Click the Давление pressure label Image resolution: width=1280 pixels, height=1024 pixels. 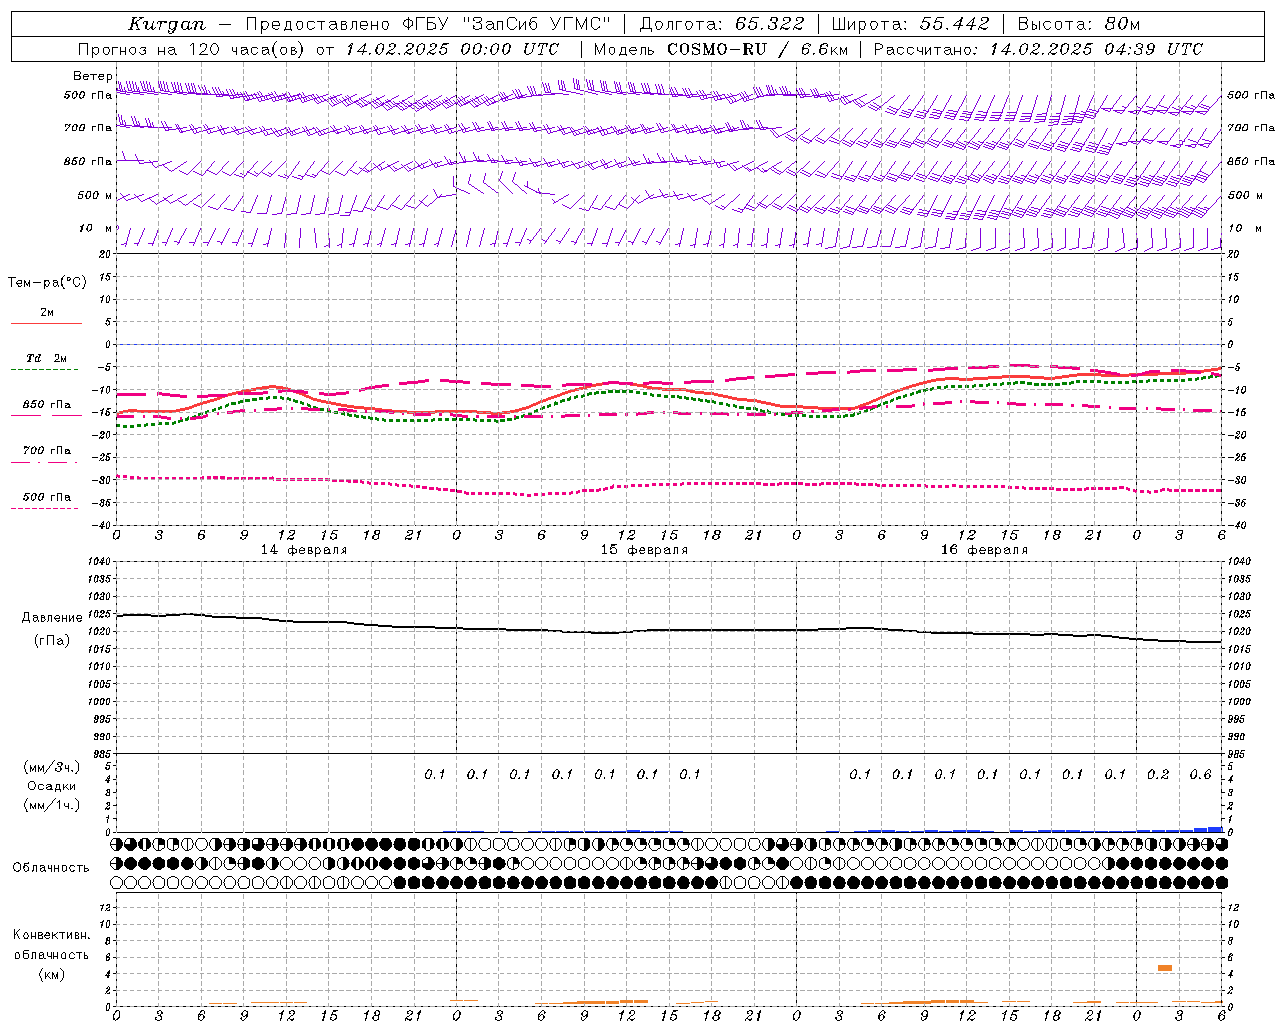point(52,618)
